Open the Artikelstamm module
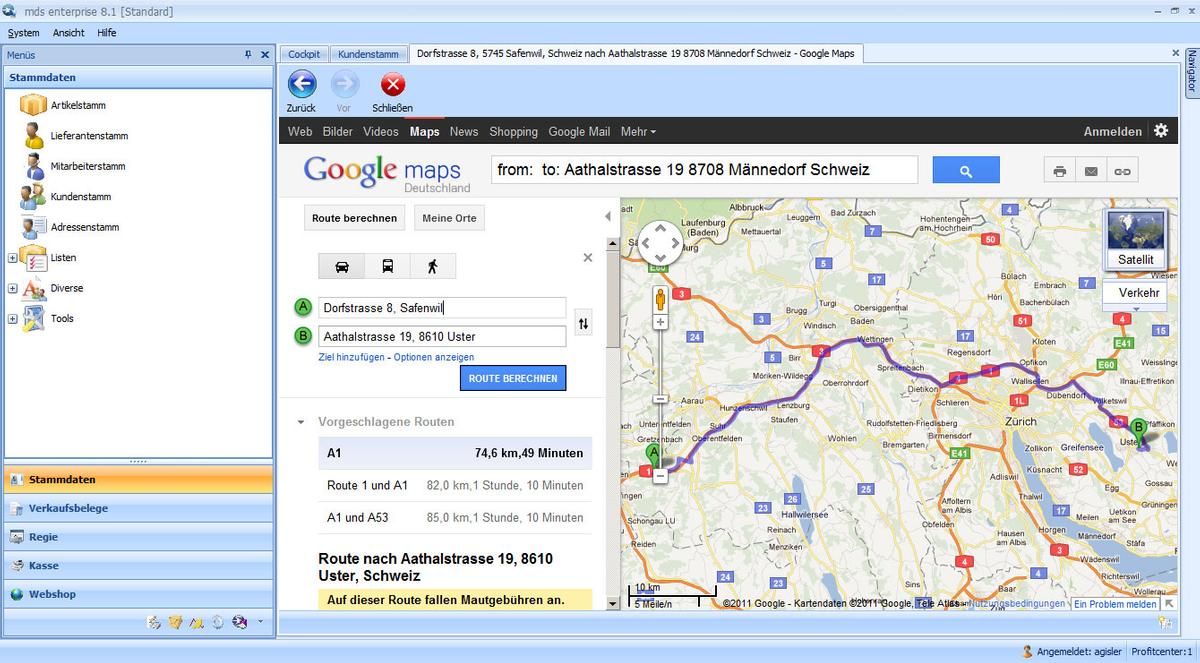 [x=78, y=105]
